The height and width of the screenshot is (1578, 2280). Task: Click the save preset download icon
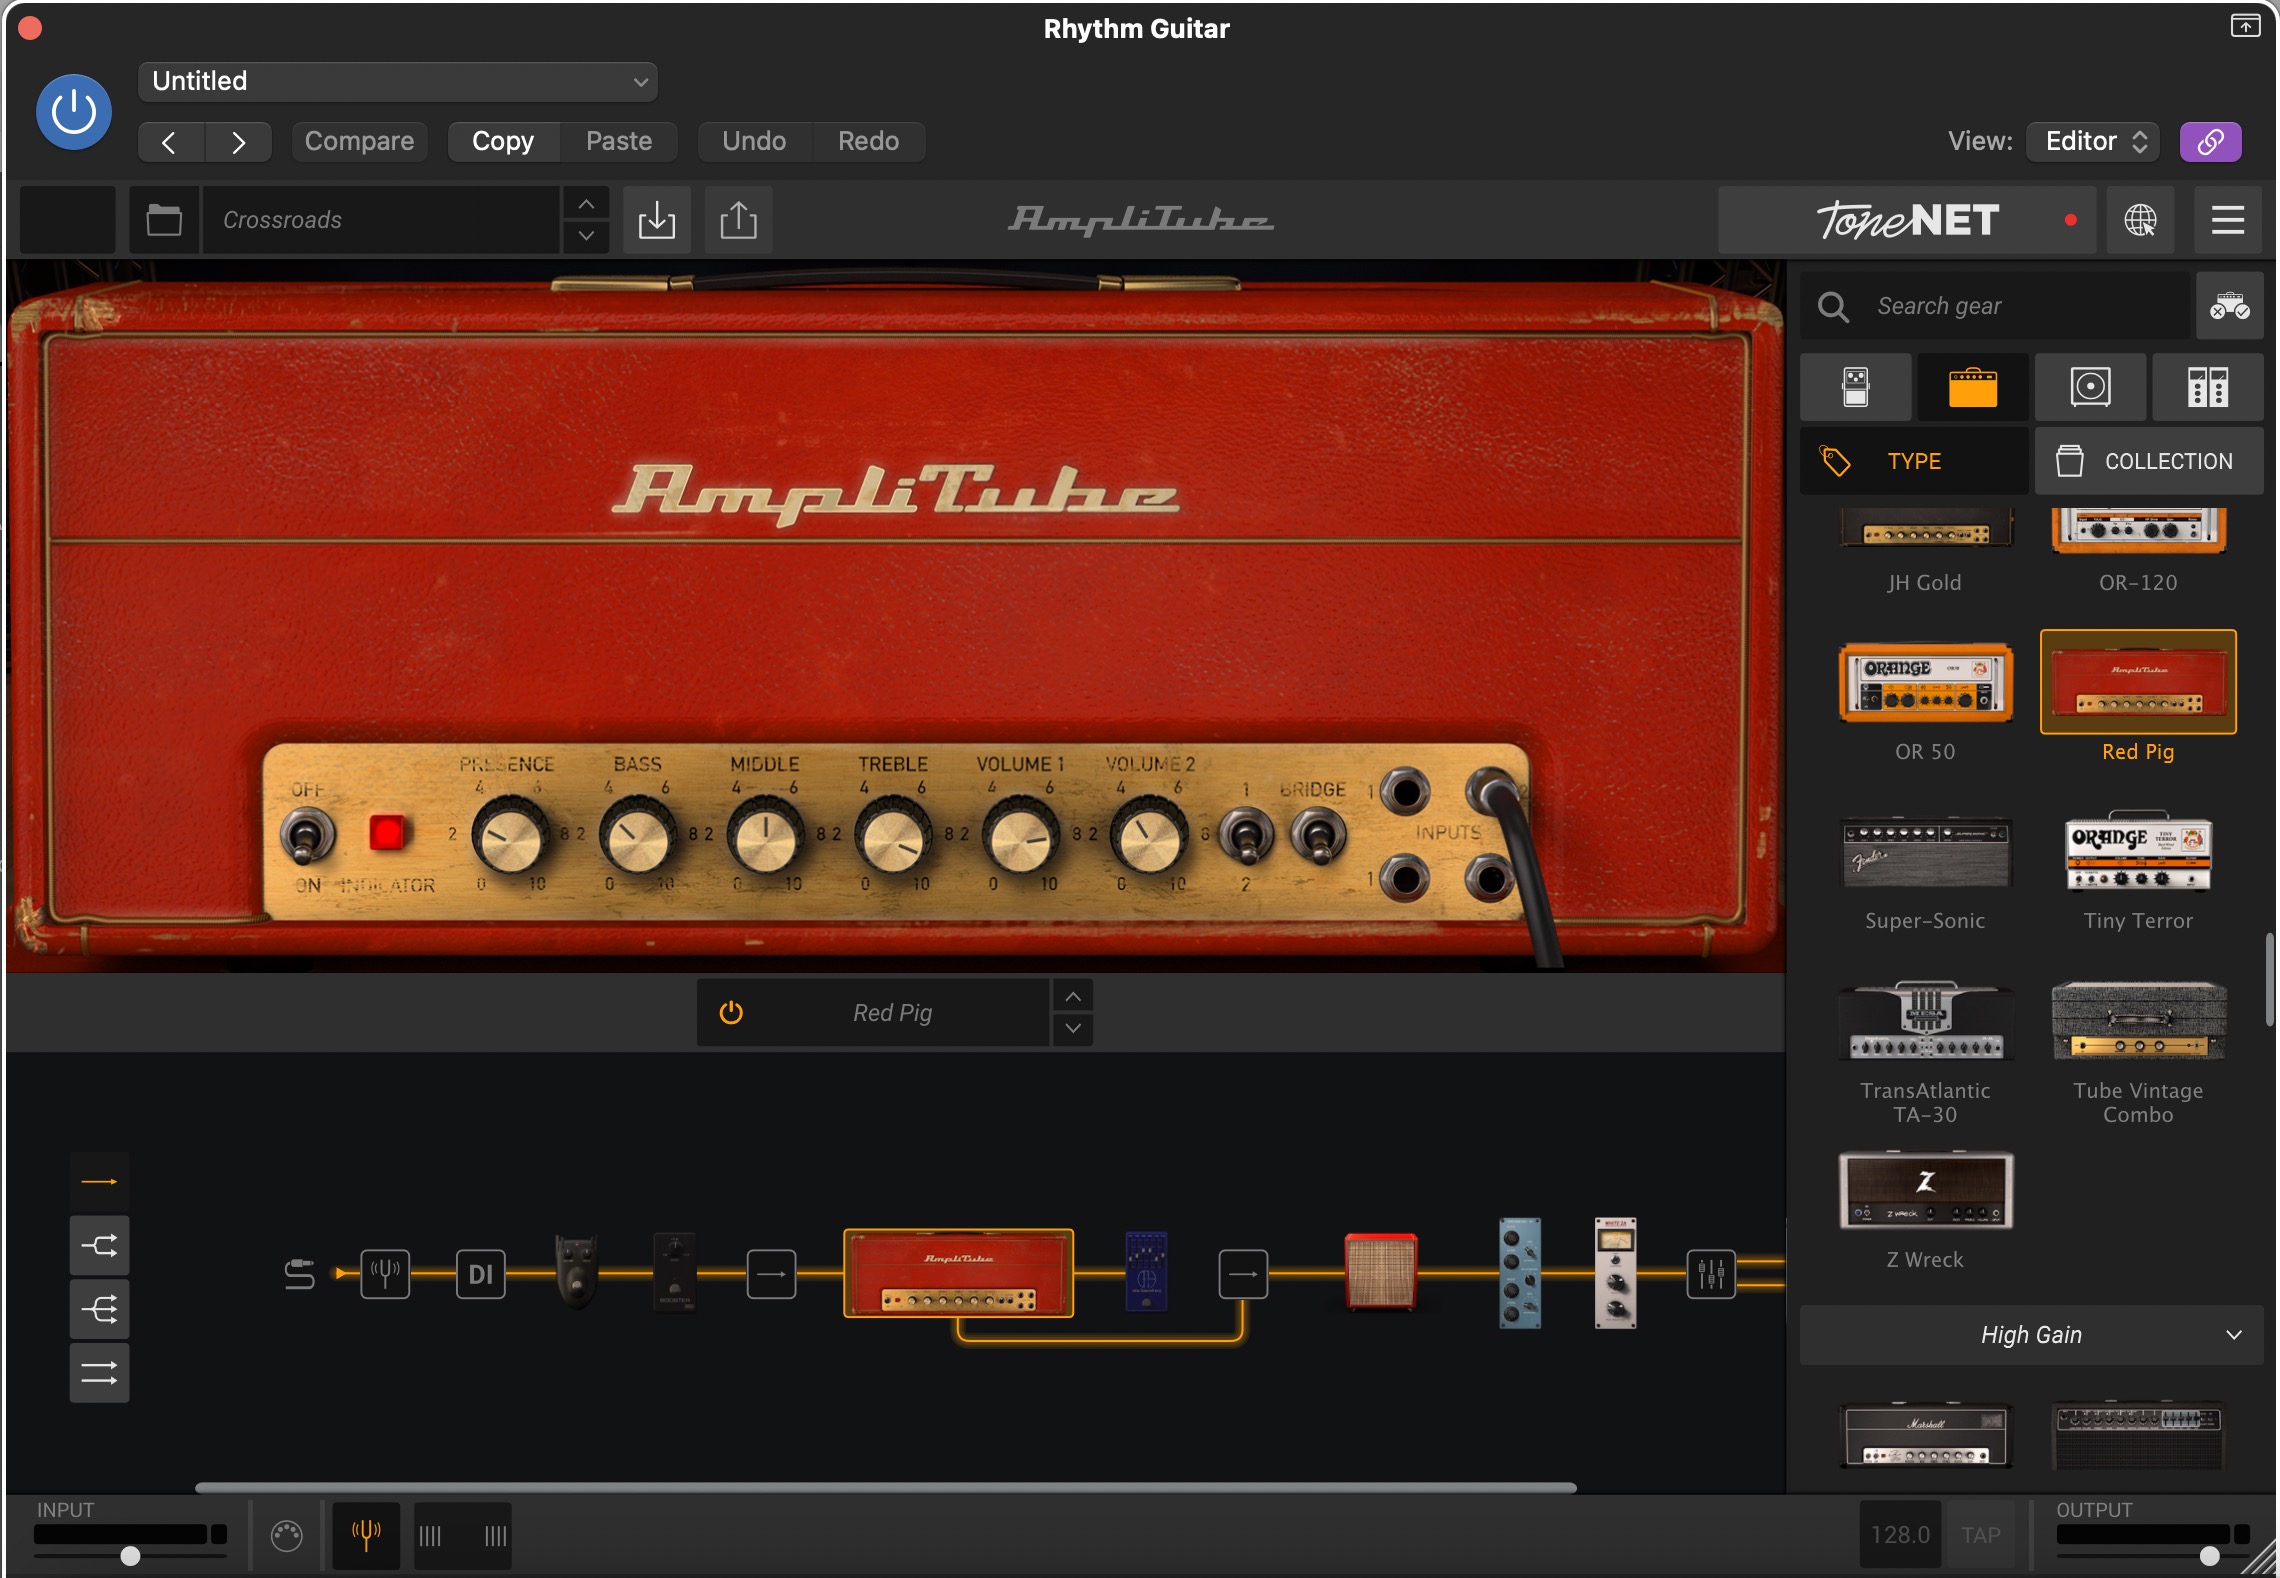tap(657, 219)
